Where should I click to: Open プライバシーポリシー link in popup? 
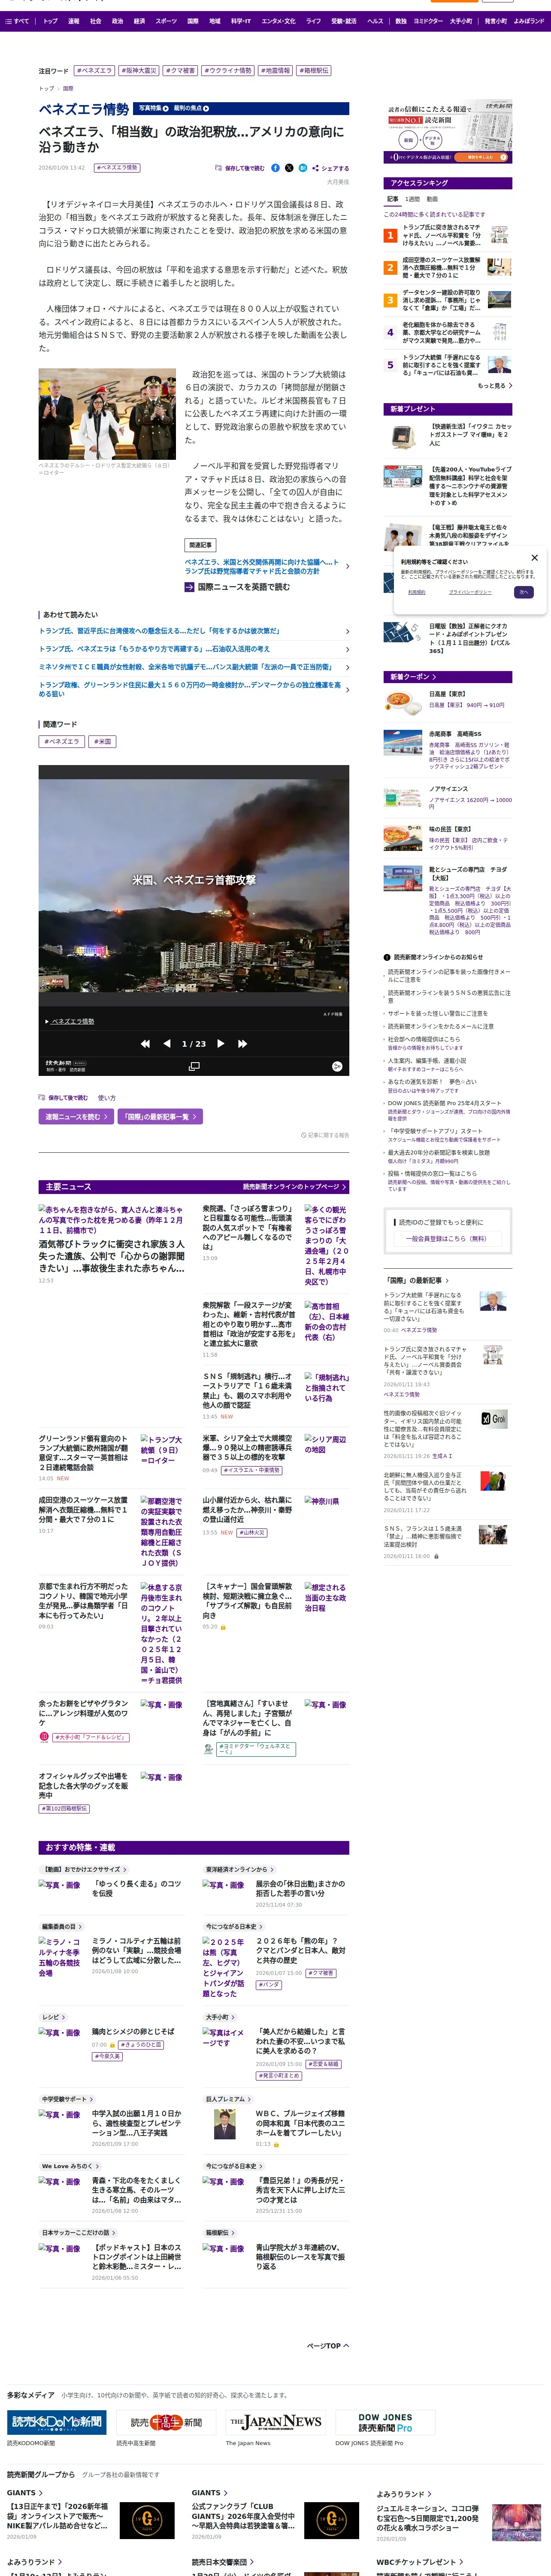(x=469, y=592)
